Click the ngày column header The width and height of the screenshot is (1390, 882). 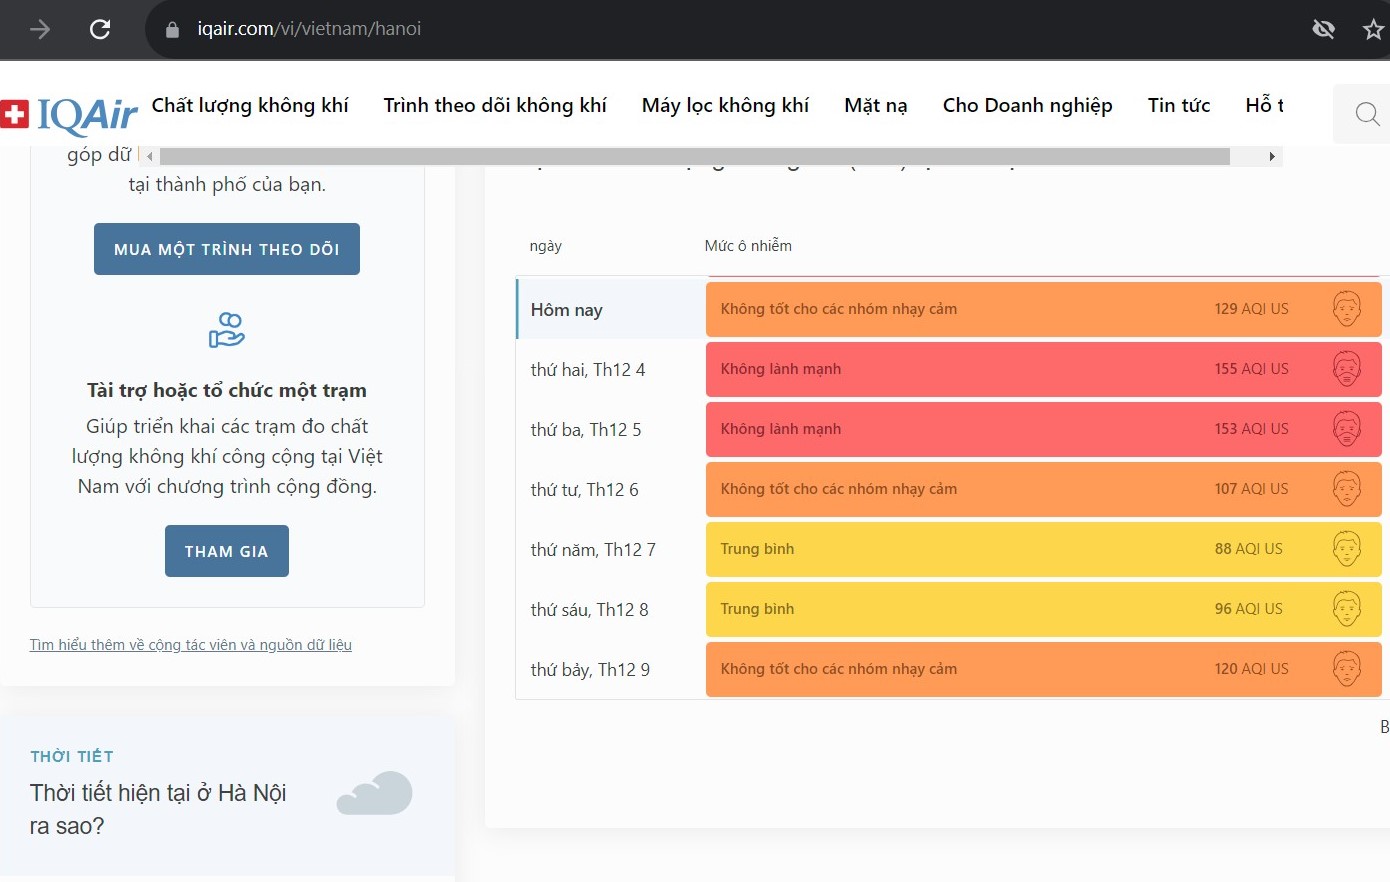tap(546, 246)
